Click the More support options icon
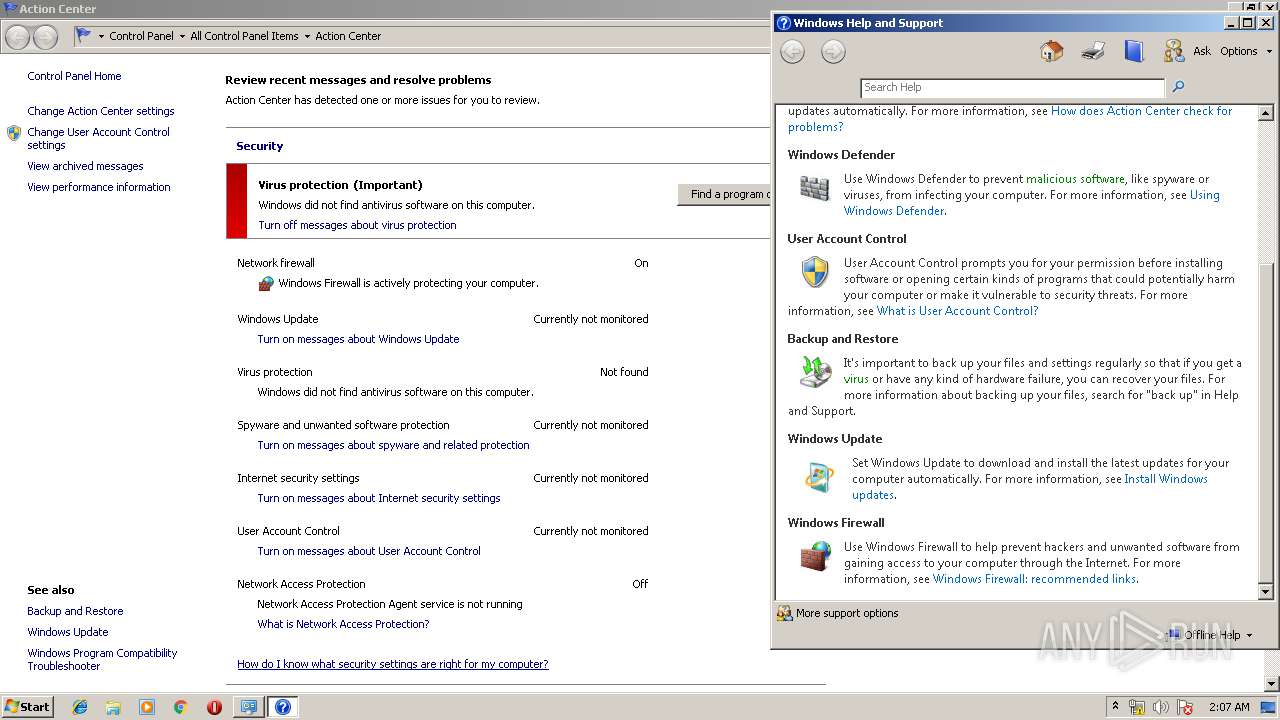Viewport: 1280px width, 720px height. (784, 613)
